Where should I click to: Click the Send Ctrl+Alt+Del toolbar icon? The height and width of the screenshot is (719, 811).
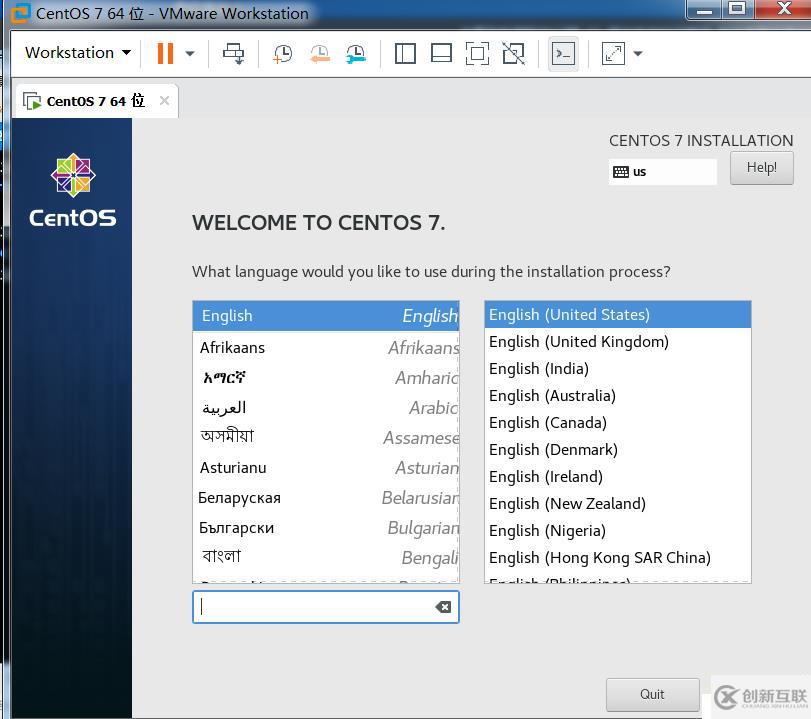click(x=233, y=53)
